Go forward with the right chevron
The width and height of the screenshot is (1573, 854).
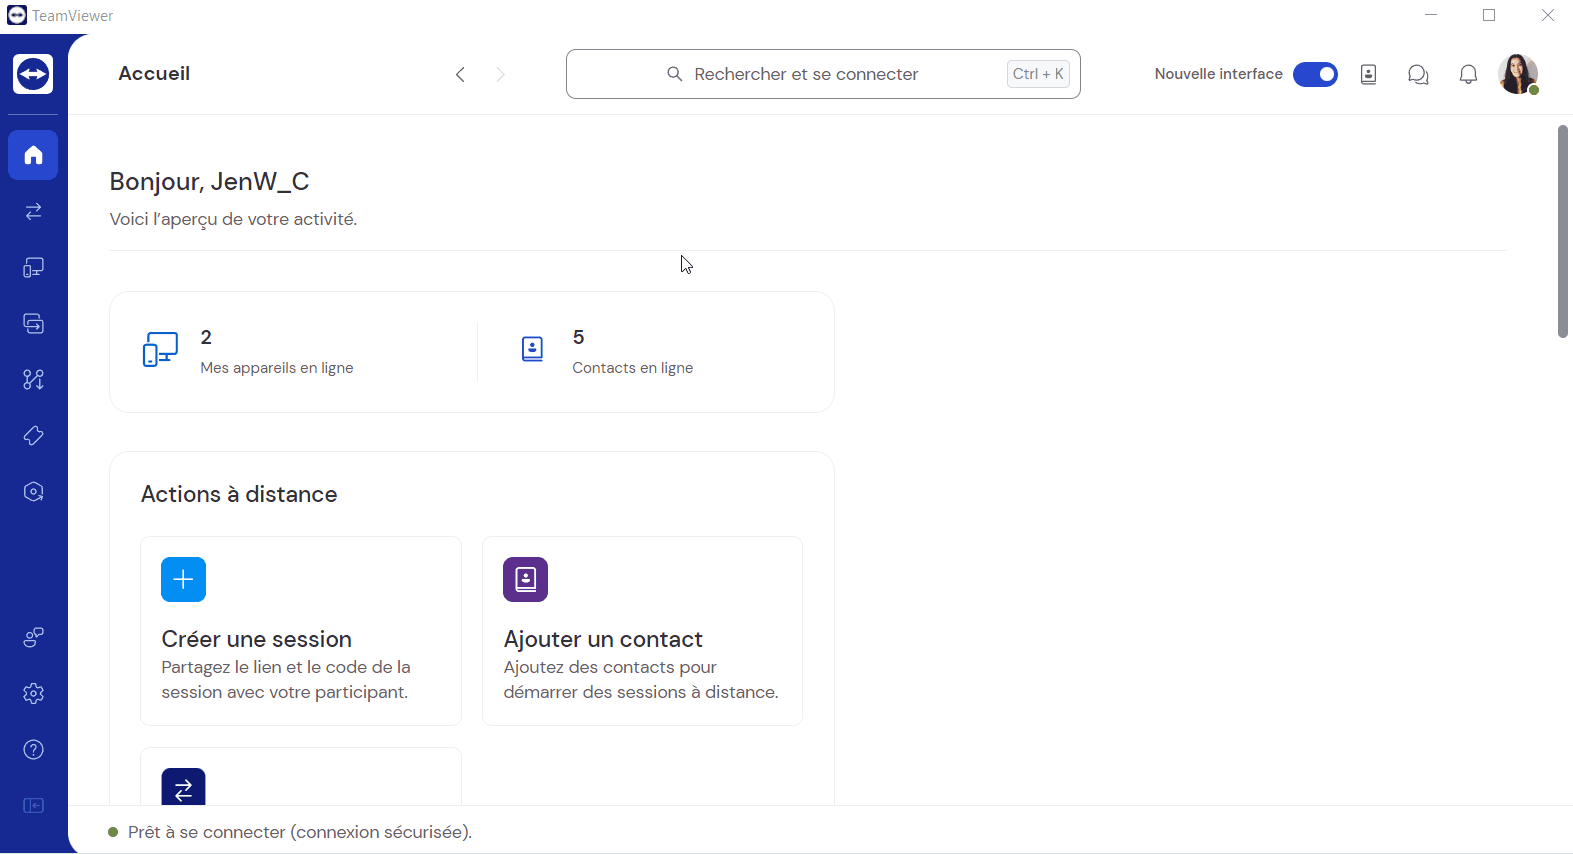point(500,74)
